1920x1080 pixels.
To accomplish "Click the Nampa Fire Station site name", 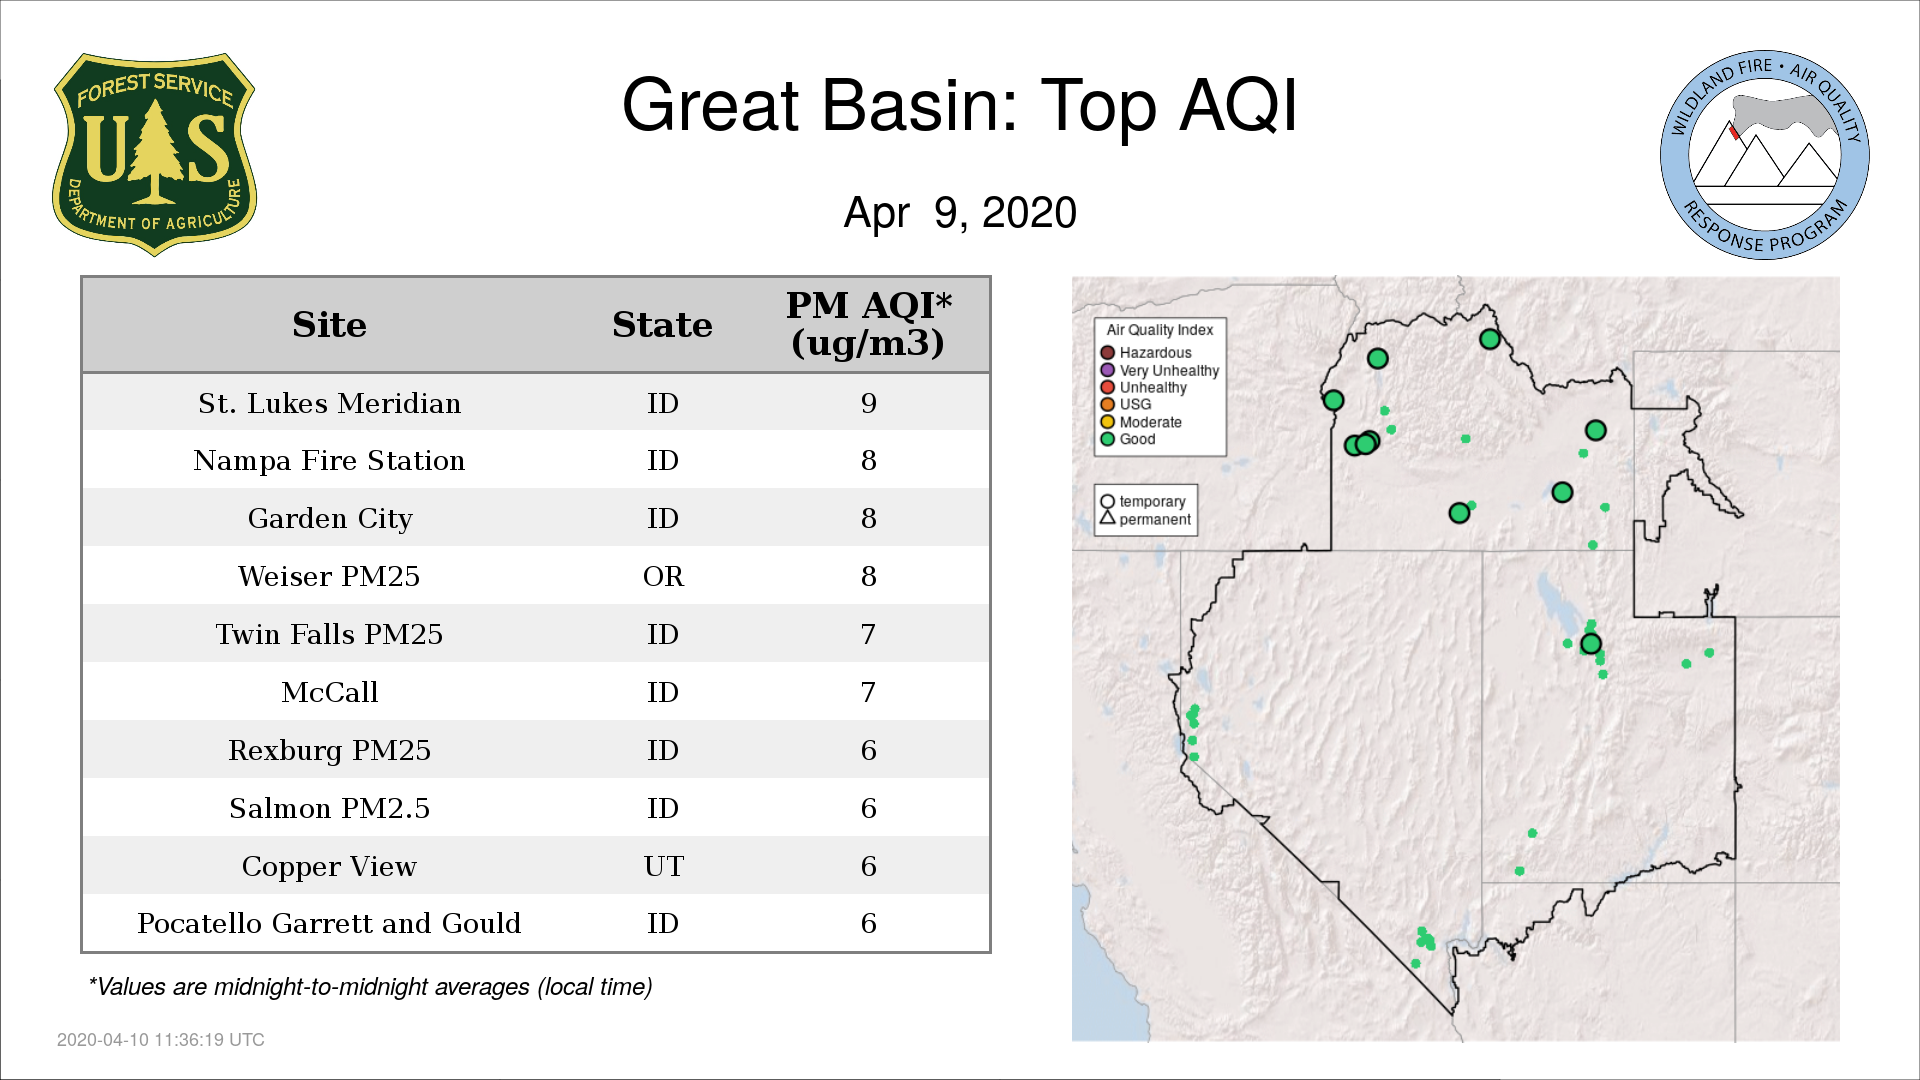I will 329,460.
